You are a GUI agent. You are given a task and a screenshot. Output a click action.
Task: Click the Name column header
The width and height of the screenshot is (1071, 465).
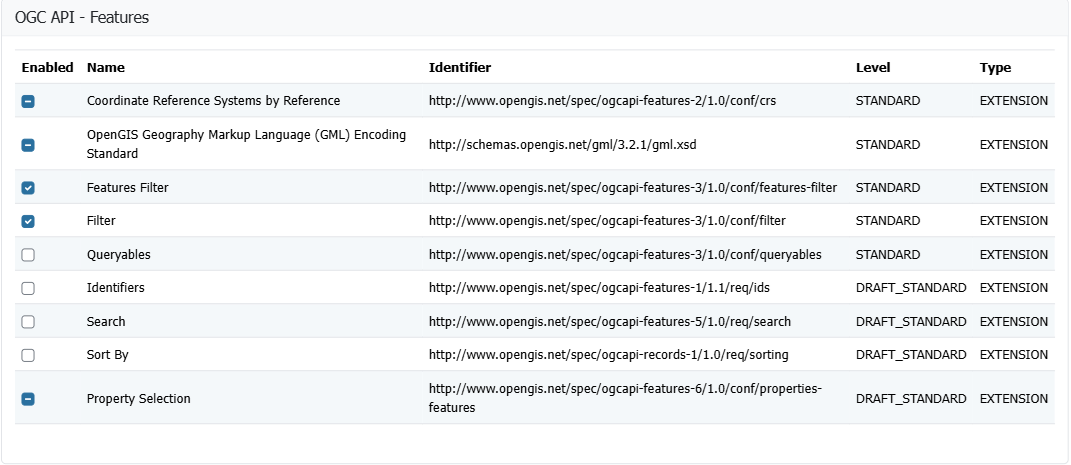click(105, 68)
